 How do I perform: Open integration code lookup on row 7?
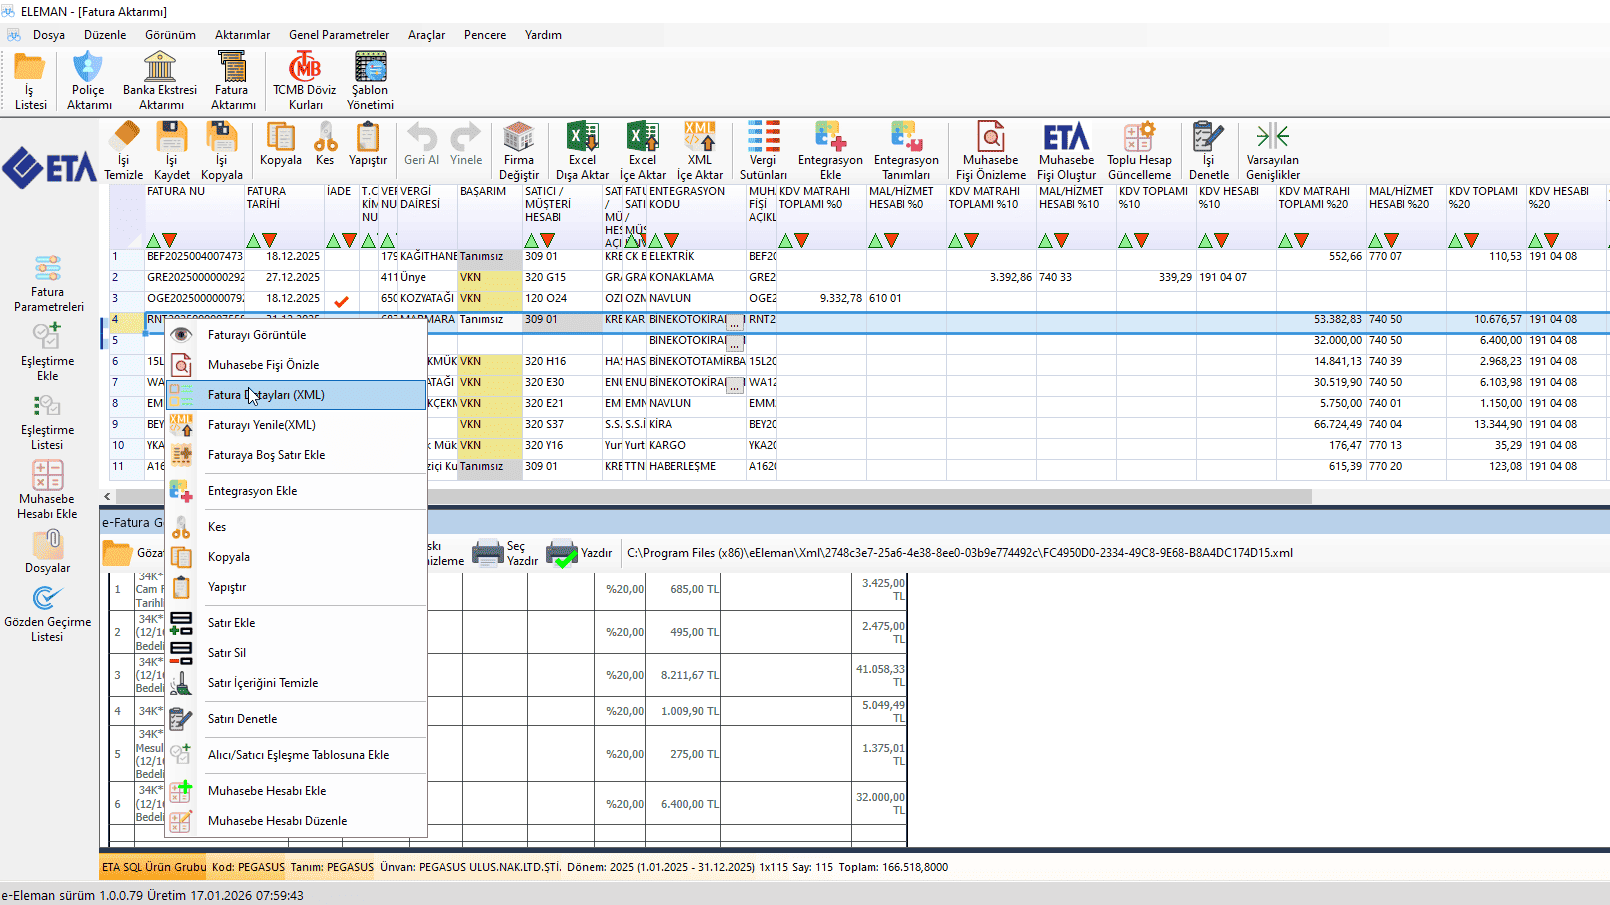(x=735, y=385)
